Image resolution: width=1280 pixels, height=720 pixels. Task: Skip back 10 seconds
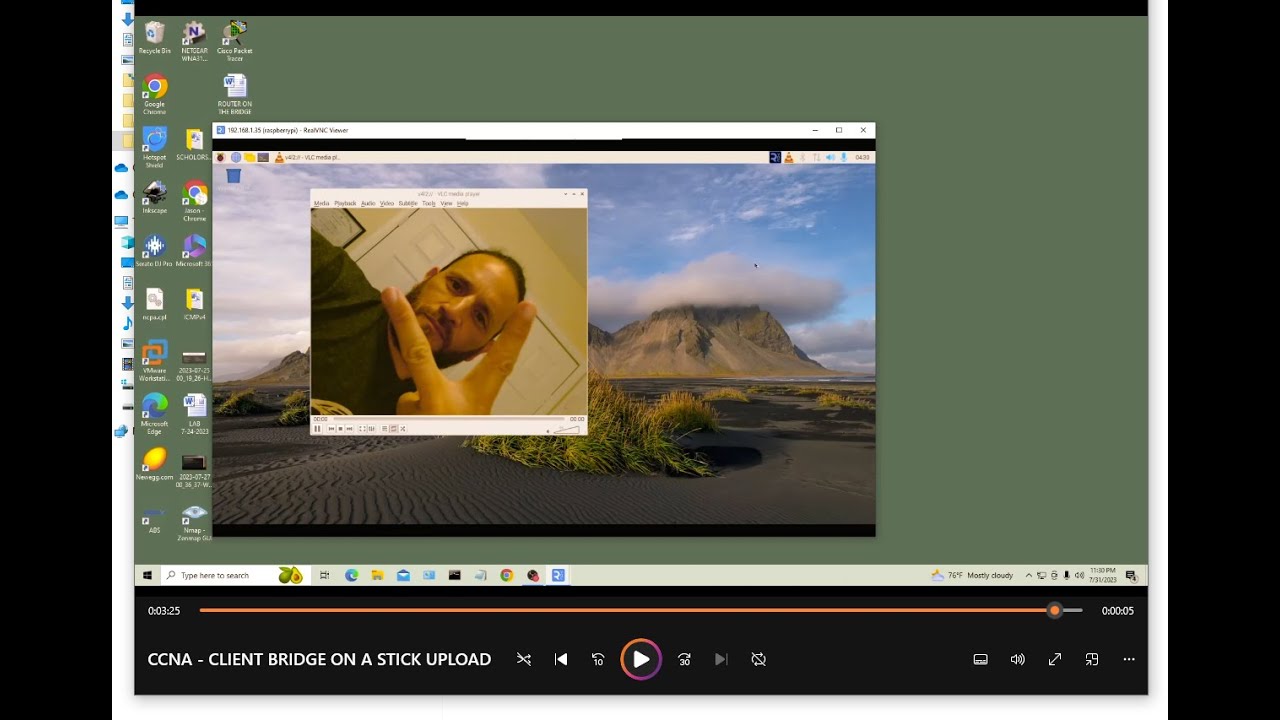click(x=598, y=659)
